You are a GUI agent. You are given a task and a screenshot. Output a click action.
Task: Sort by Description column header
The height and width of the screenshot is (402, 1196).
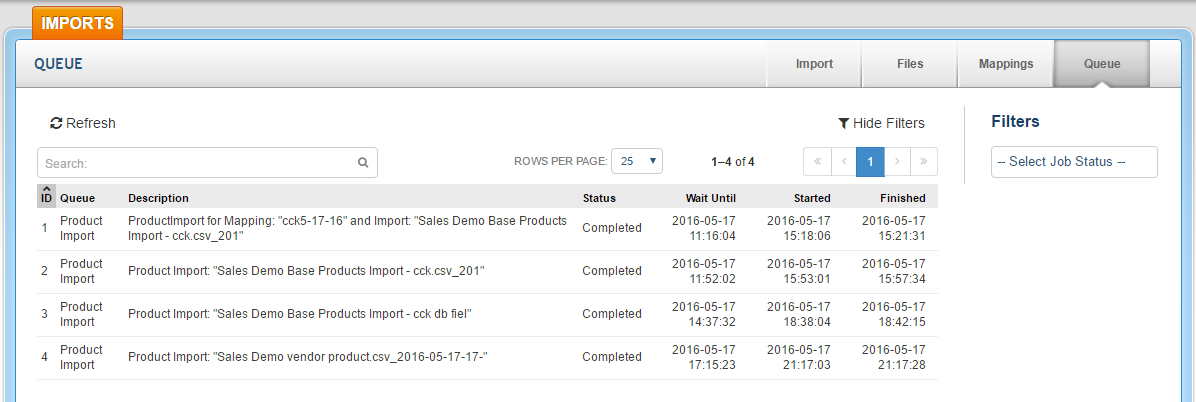(x=158, y=198)
